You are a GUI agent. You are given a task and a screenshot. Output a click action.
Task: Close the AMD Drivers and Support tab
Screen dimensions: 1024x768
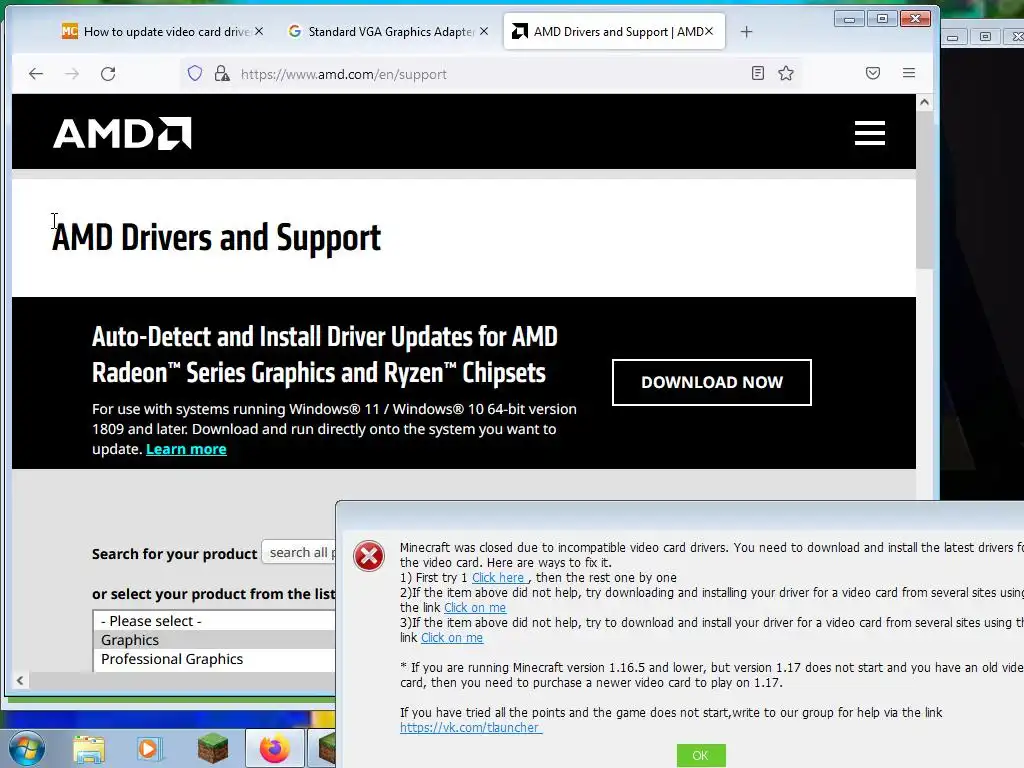pyautogui.click(x=709, y=31)
